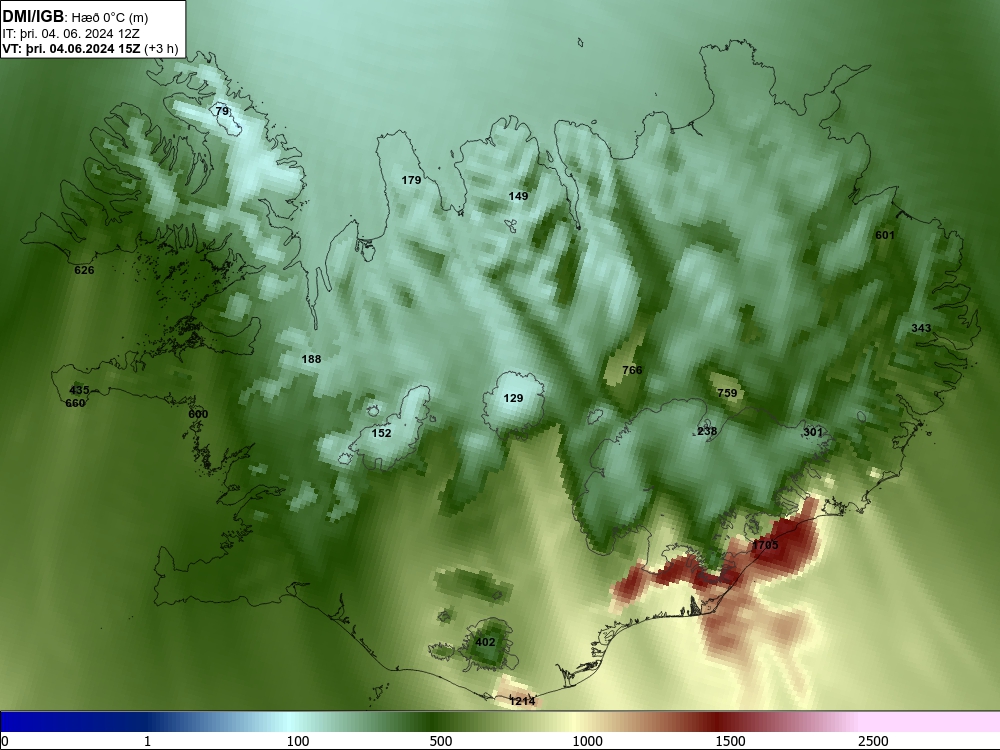This screenshot has width=1000, height=750.
Task: Click the legend tick label 100
Action: 298,741
